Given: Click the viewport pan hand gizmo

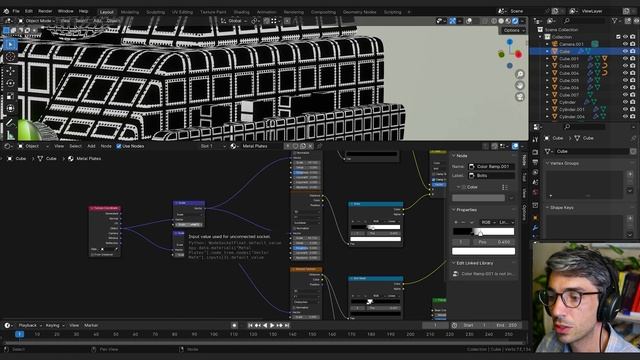Looking at the screenshot, I should (x=520, y=85).
